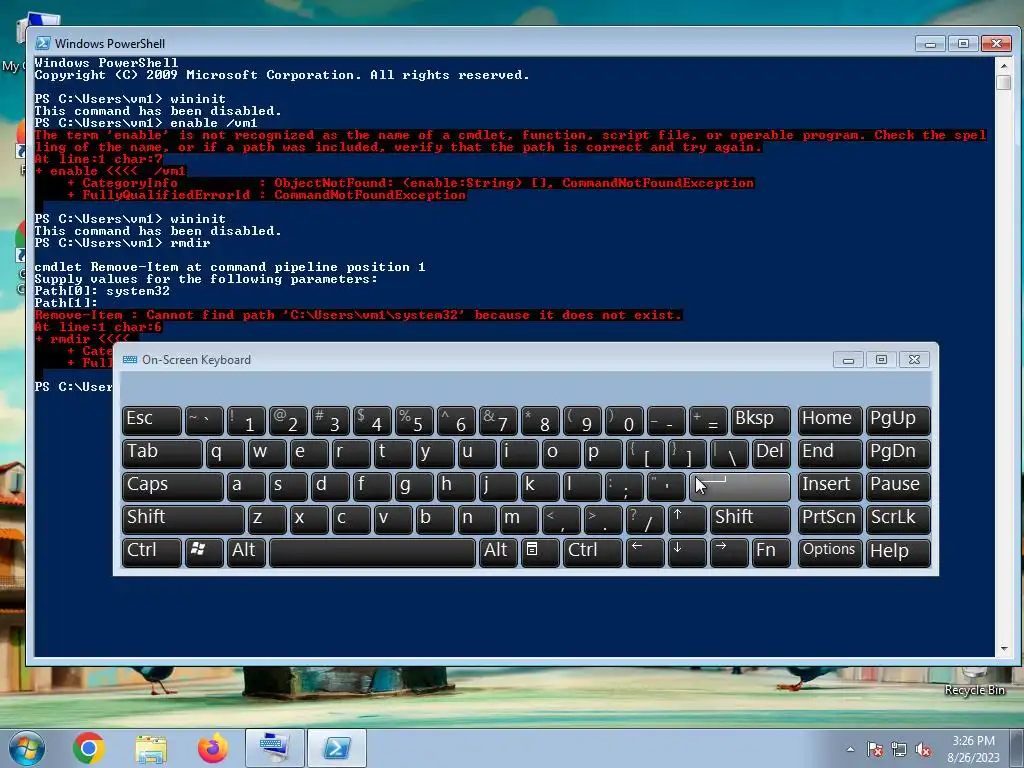Click the End key

click(829, 453)
